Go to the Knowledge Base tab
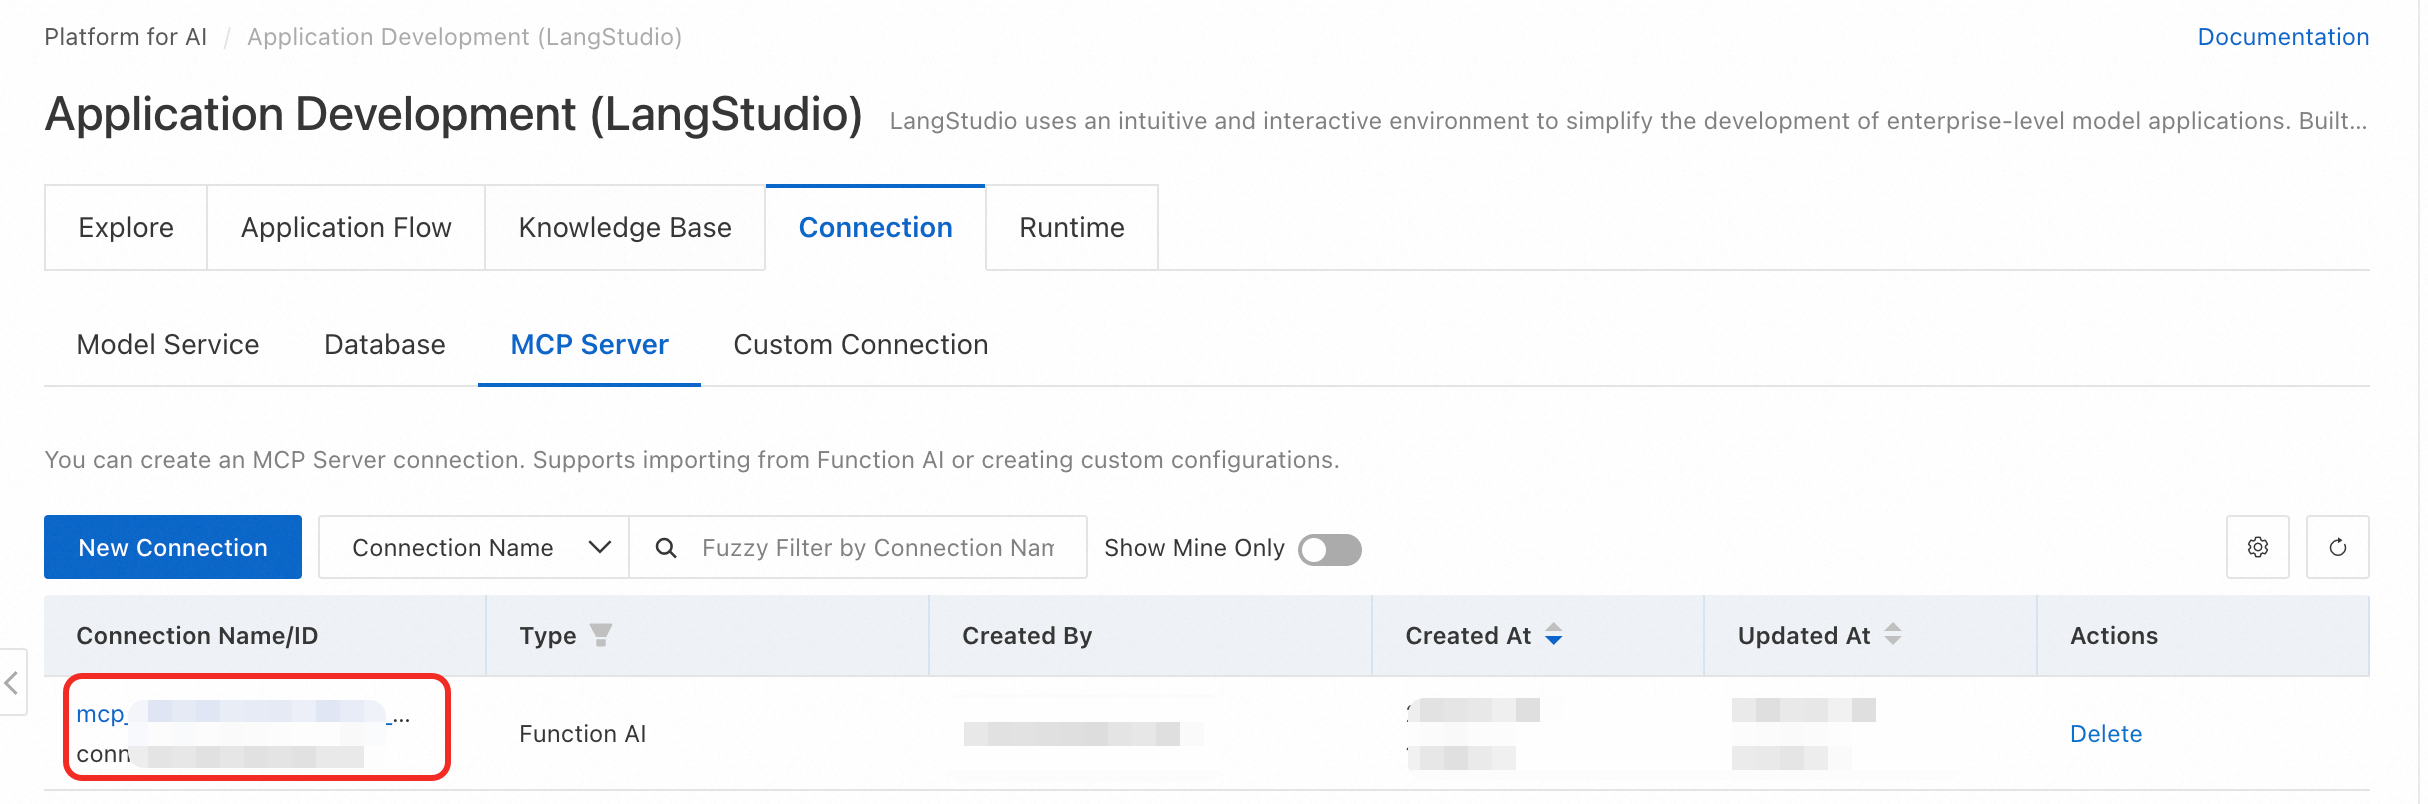Image resolution: width=2428 pixels, height=804 pixels. 625,228
